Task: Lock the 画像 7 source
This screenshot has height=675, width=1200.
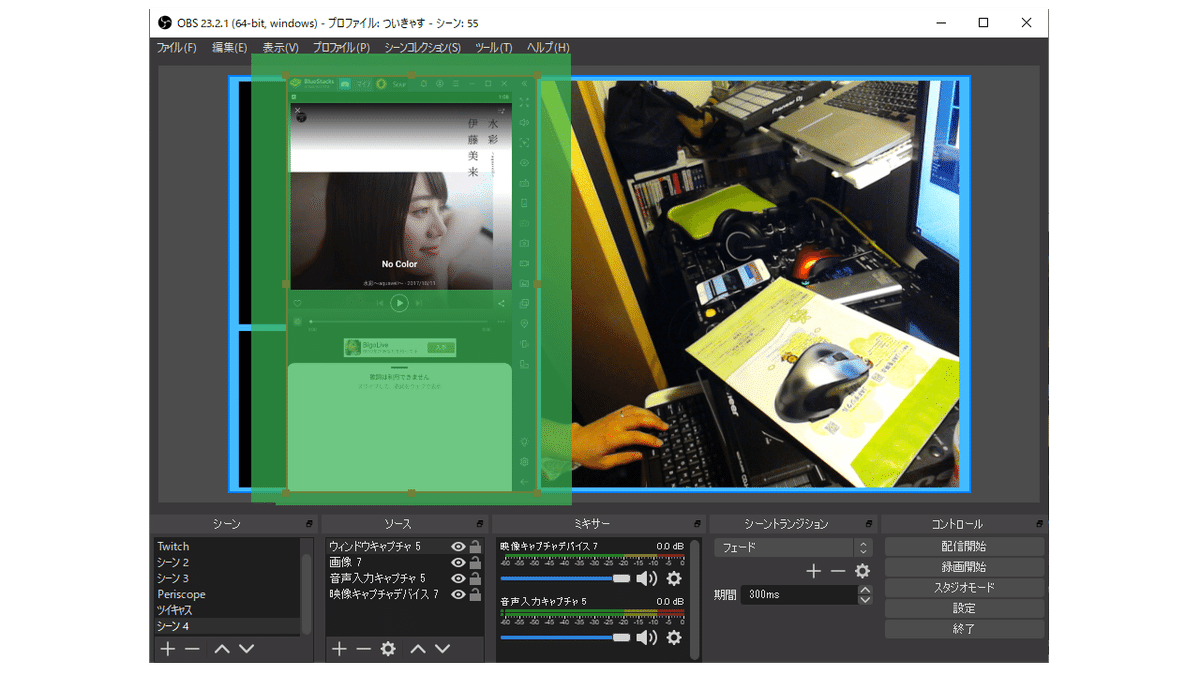Action: [475, 563]
